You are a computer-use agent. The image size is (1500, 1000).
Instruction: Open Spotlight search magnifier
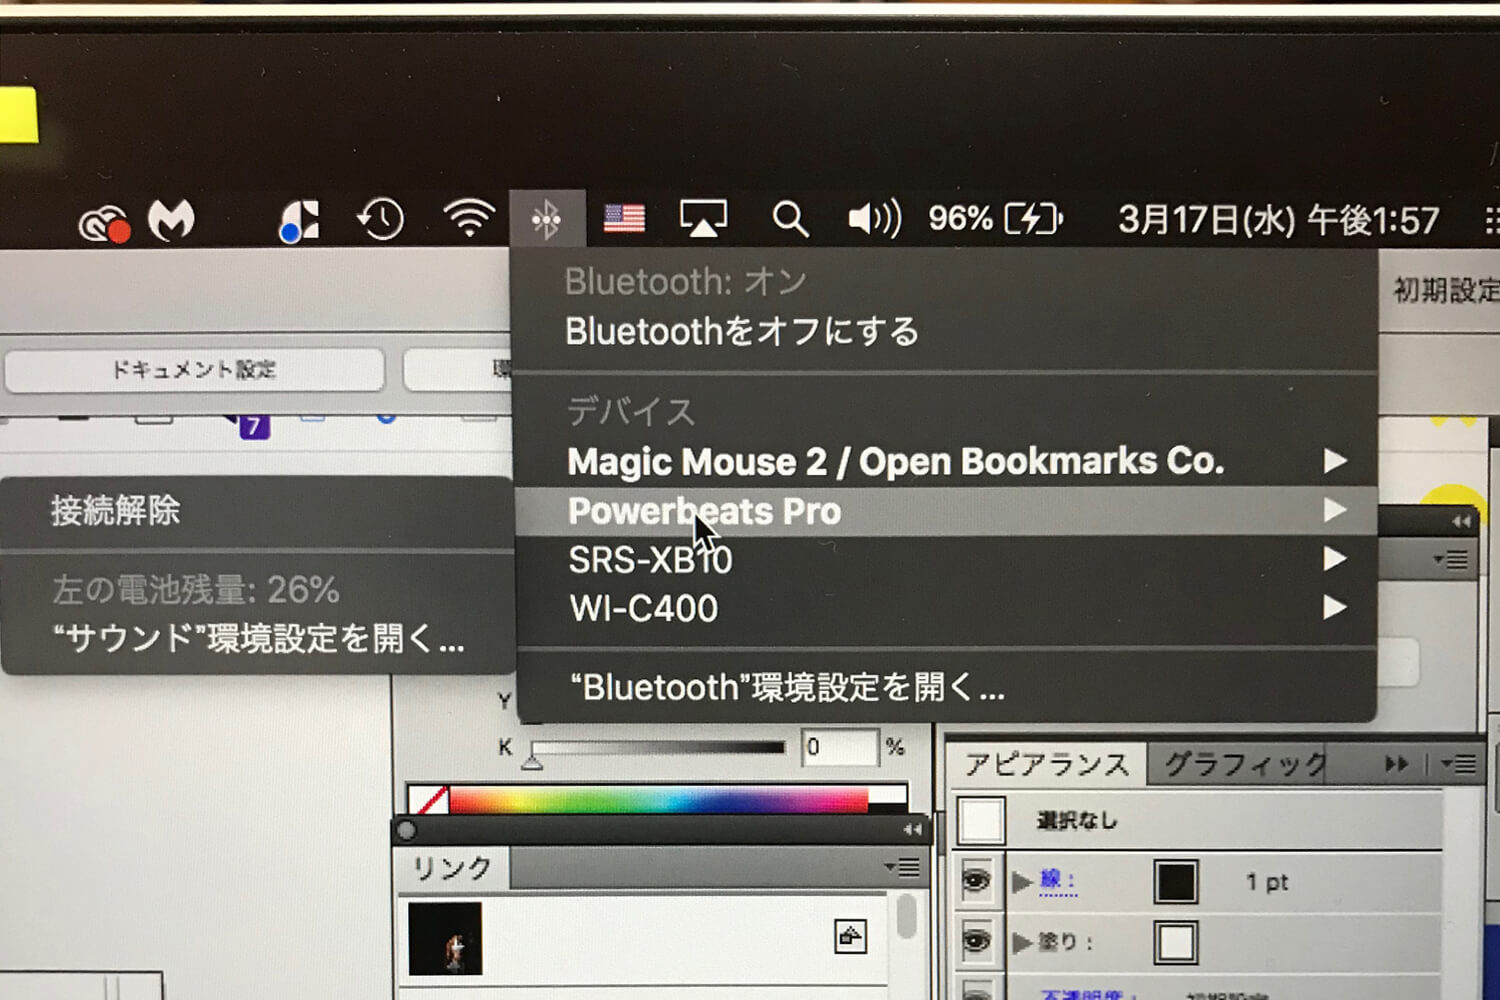point(789,219)
